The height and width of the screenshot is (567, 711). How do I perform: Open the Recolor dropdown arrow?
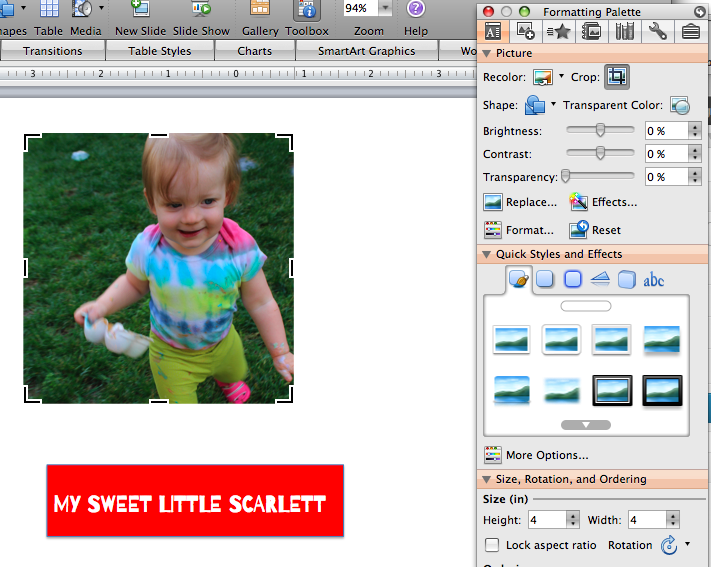pos(562,77)
